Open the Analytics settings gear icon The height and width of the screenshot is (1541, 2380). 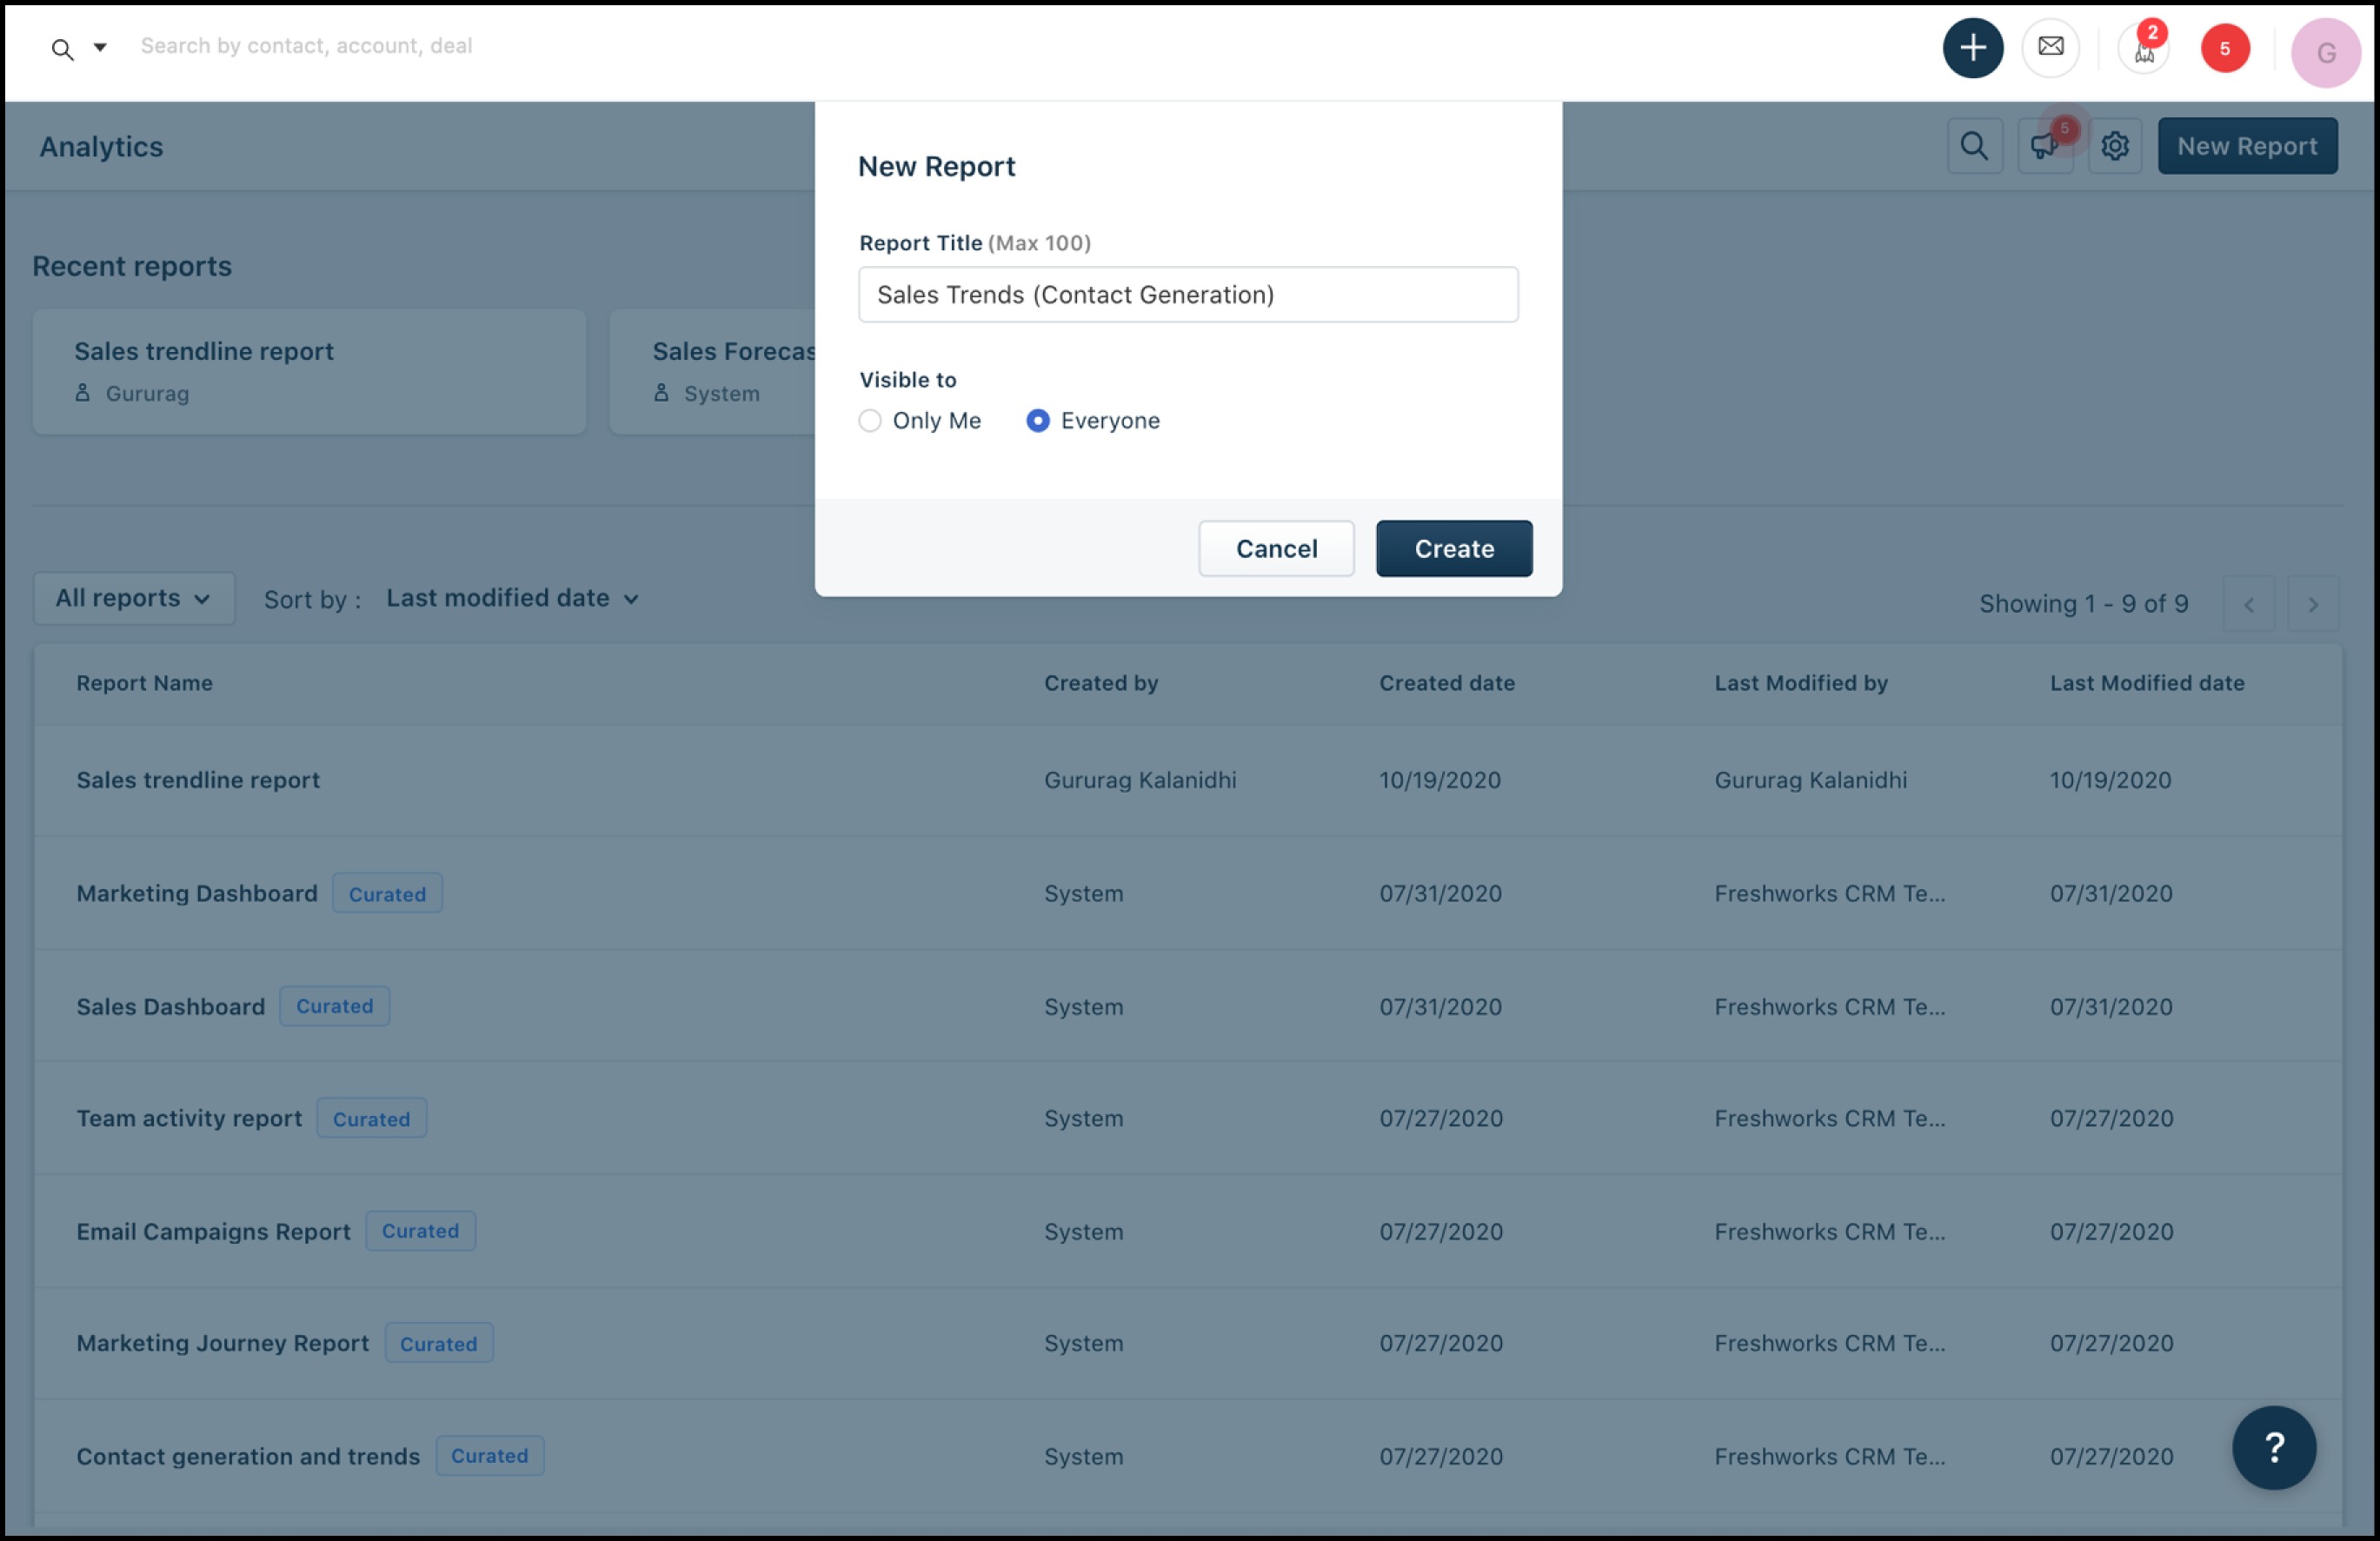tap(2114, 146)
